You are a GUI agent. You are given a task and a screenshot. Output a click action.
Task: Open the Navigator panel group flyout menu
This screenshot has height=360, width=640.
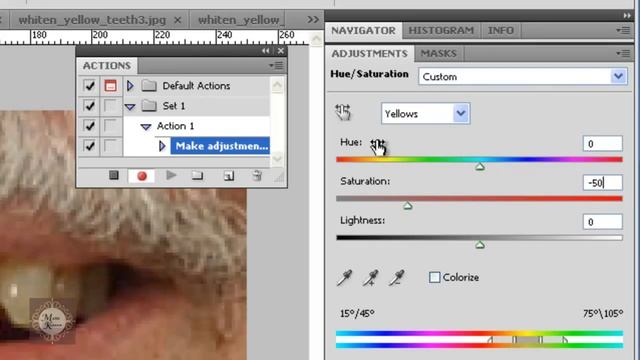coord(623,30)
